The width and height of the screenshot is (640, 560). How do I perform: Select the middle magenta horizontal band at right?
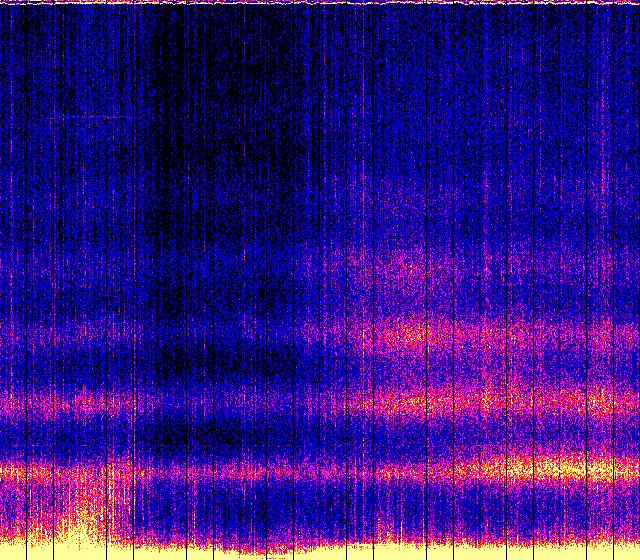500,402
